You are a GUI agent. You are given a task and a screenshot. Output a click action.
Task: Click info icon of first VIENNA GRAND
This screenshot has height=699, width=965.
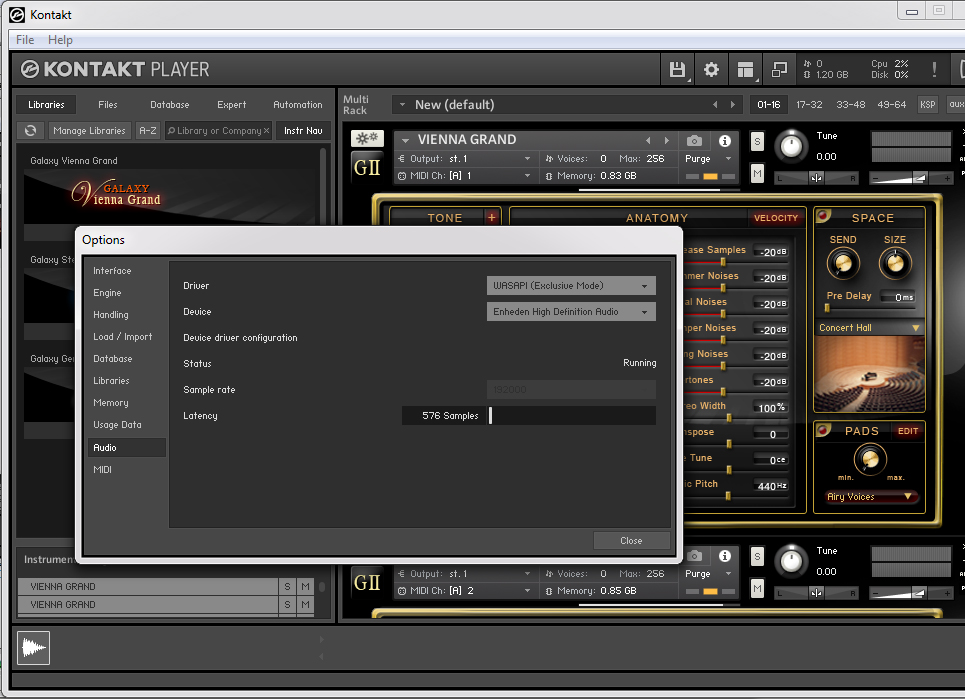(725, 141)
